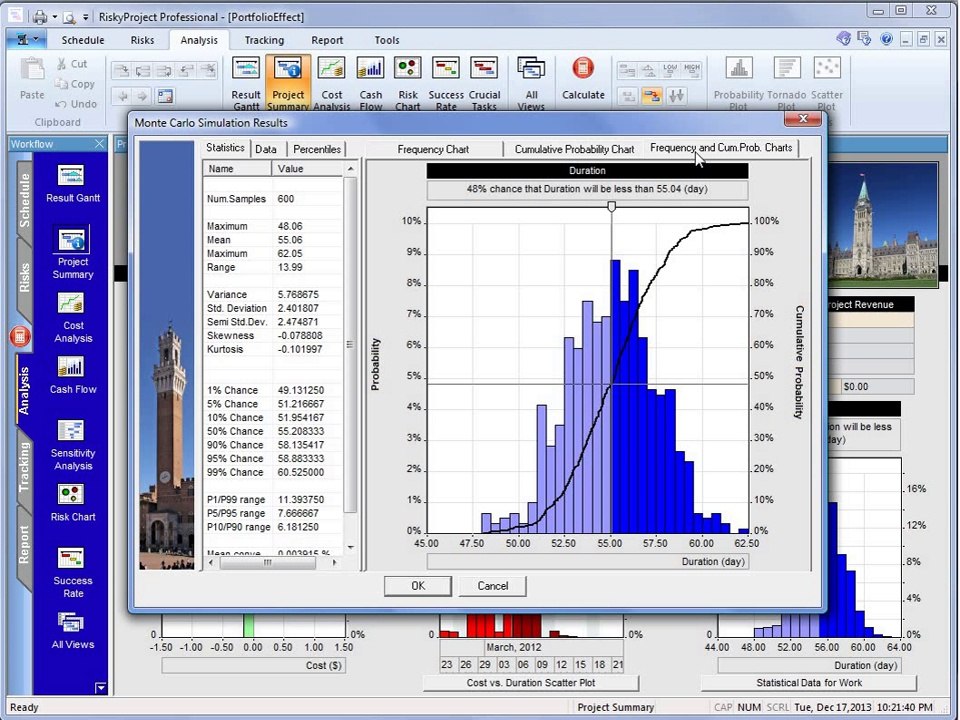Toggle the highlighted orange ribbon option button

pyautogui.click(x=652, y=96)
